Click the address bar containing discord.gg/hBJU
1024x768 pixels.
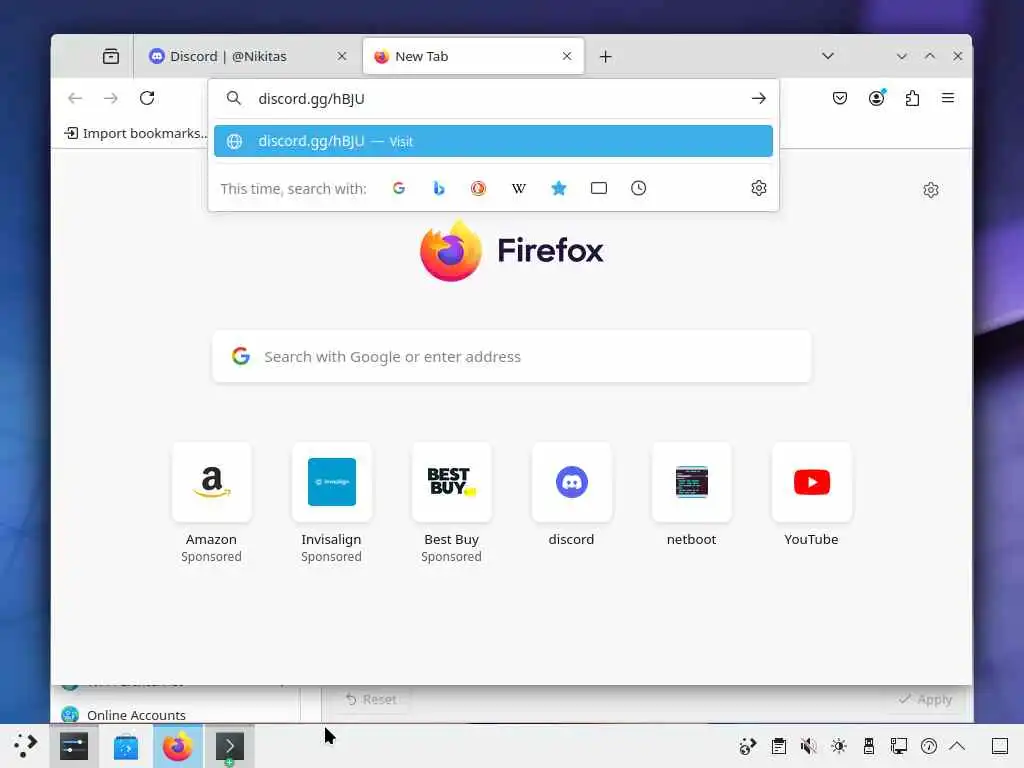click(x=493, y=99)
